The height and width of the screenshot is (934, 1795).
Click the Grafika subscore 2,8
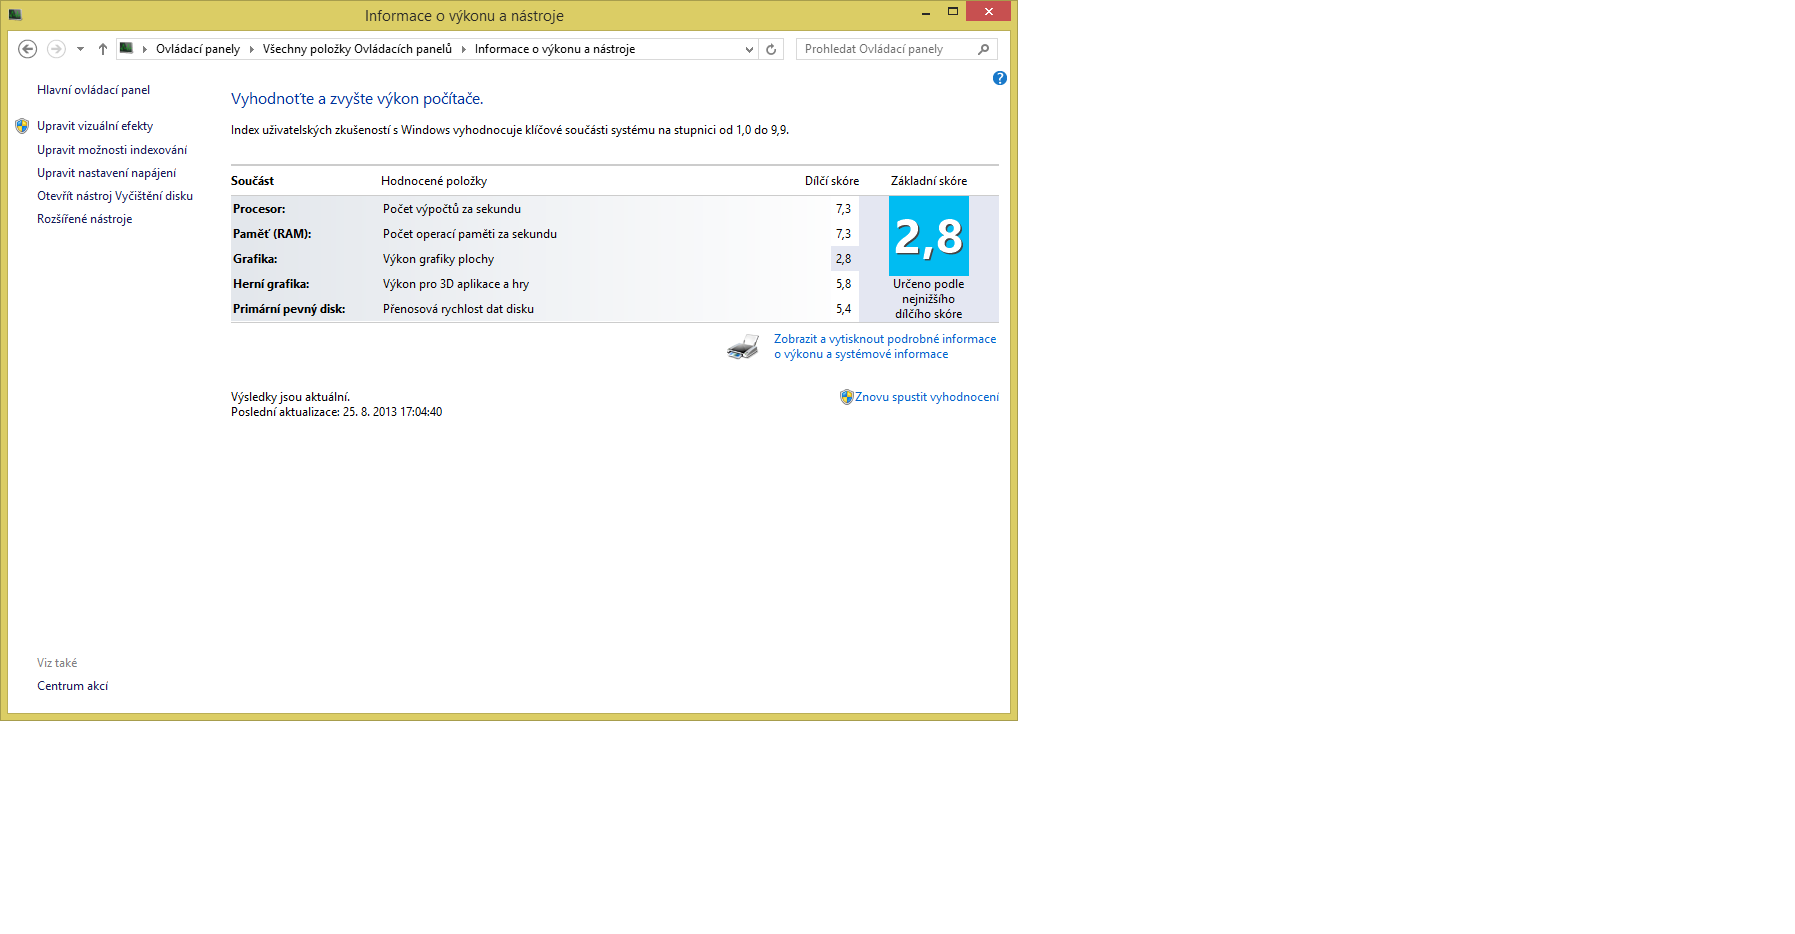pyautogui.click(x=844, y=259)
